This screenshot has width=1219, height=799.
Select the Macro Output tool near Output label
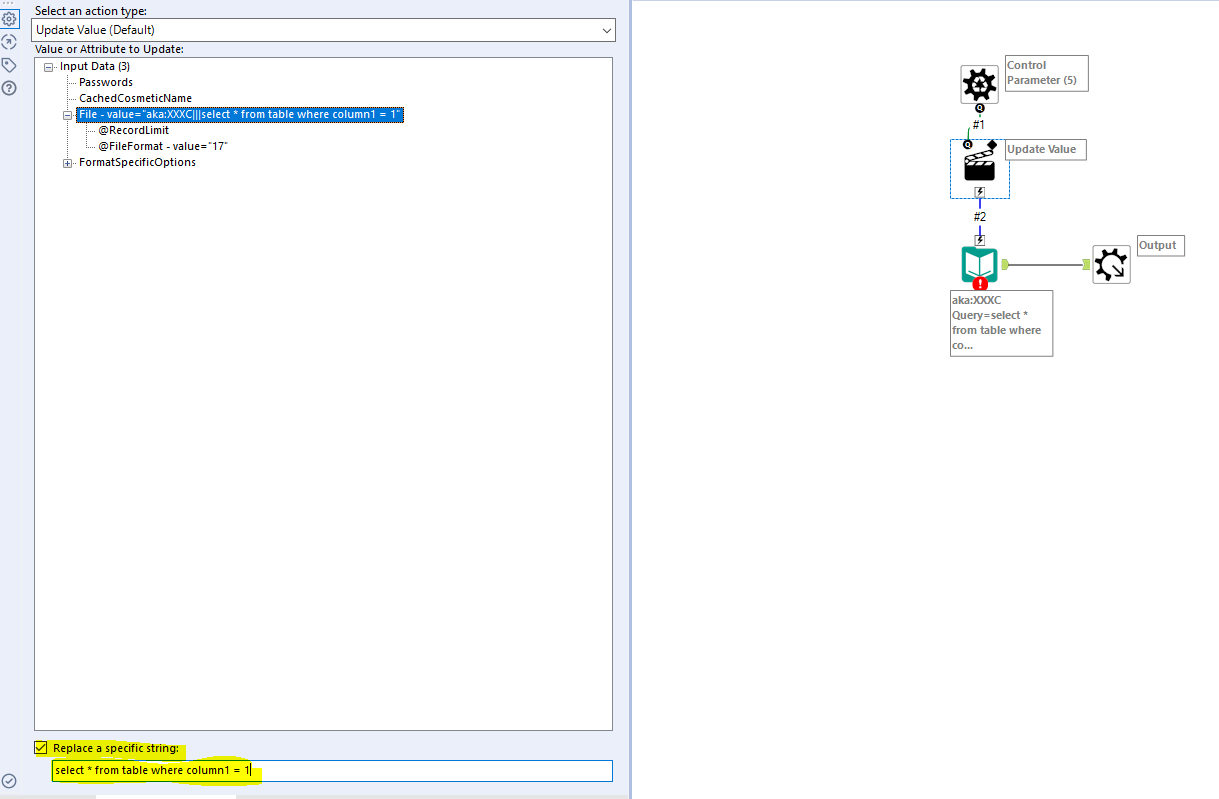(1111, 263)
